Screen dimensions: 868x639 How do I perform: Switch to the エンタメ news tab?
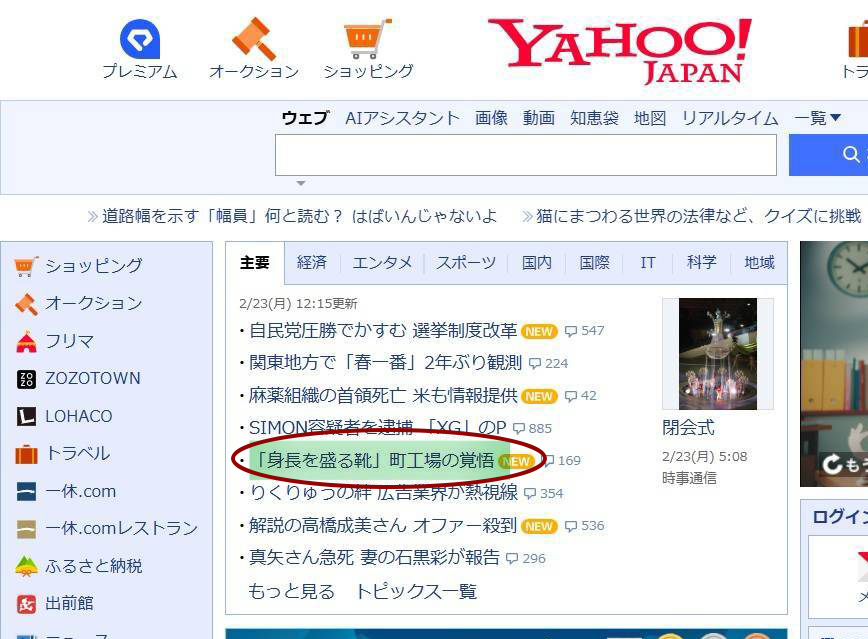[x=382, y=262]
